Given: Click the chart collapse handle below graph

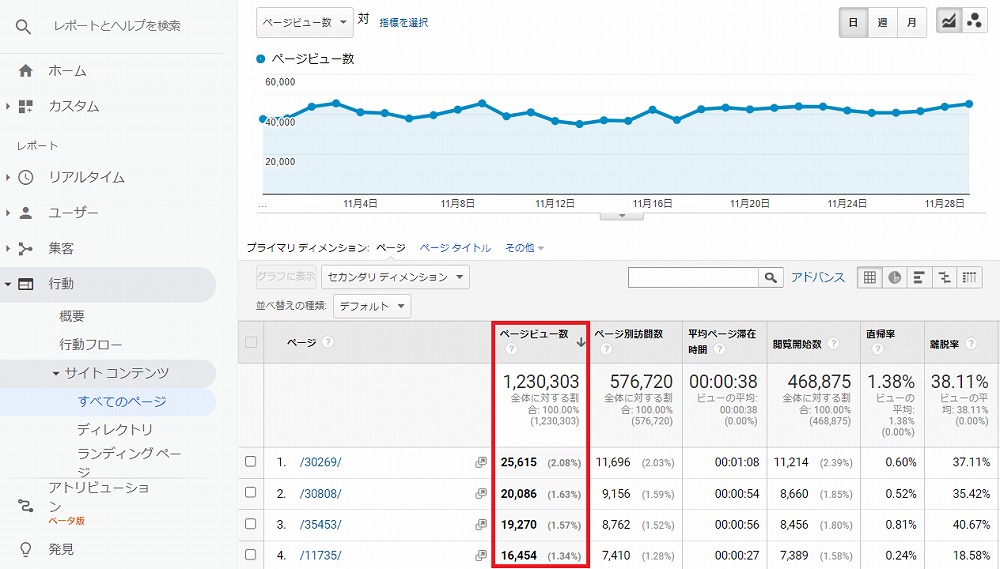Looking at the screenshot, I should pos(622,216).
